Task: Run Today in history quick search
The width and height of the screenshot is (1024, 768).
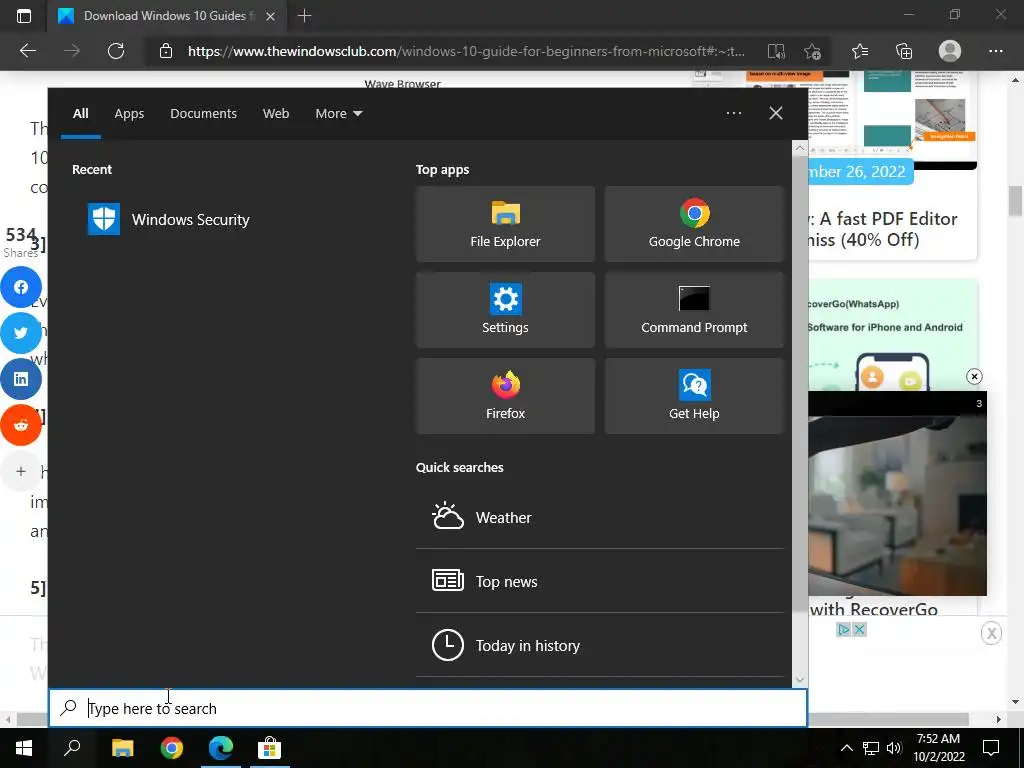Action: (600, 645)
